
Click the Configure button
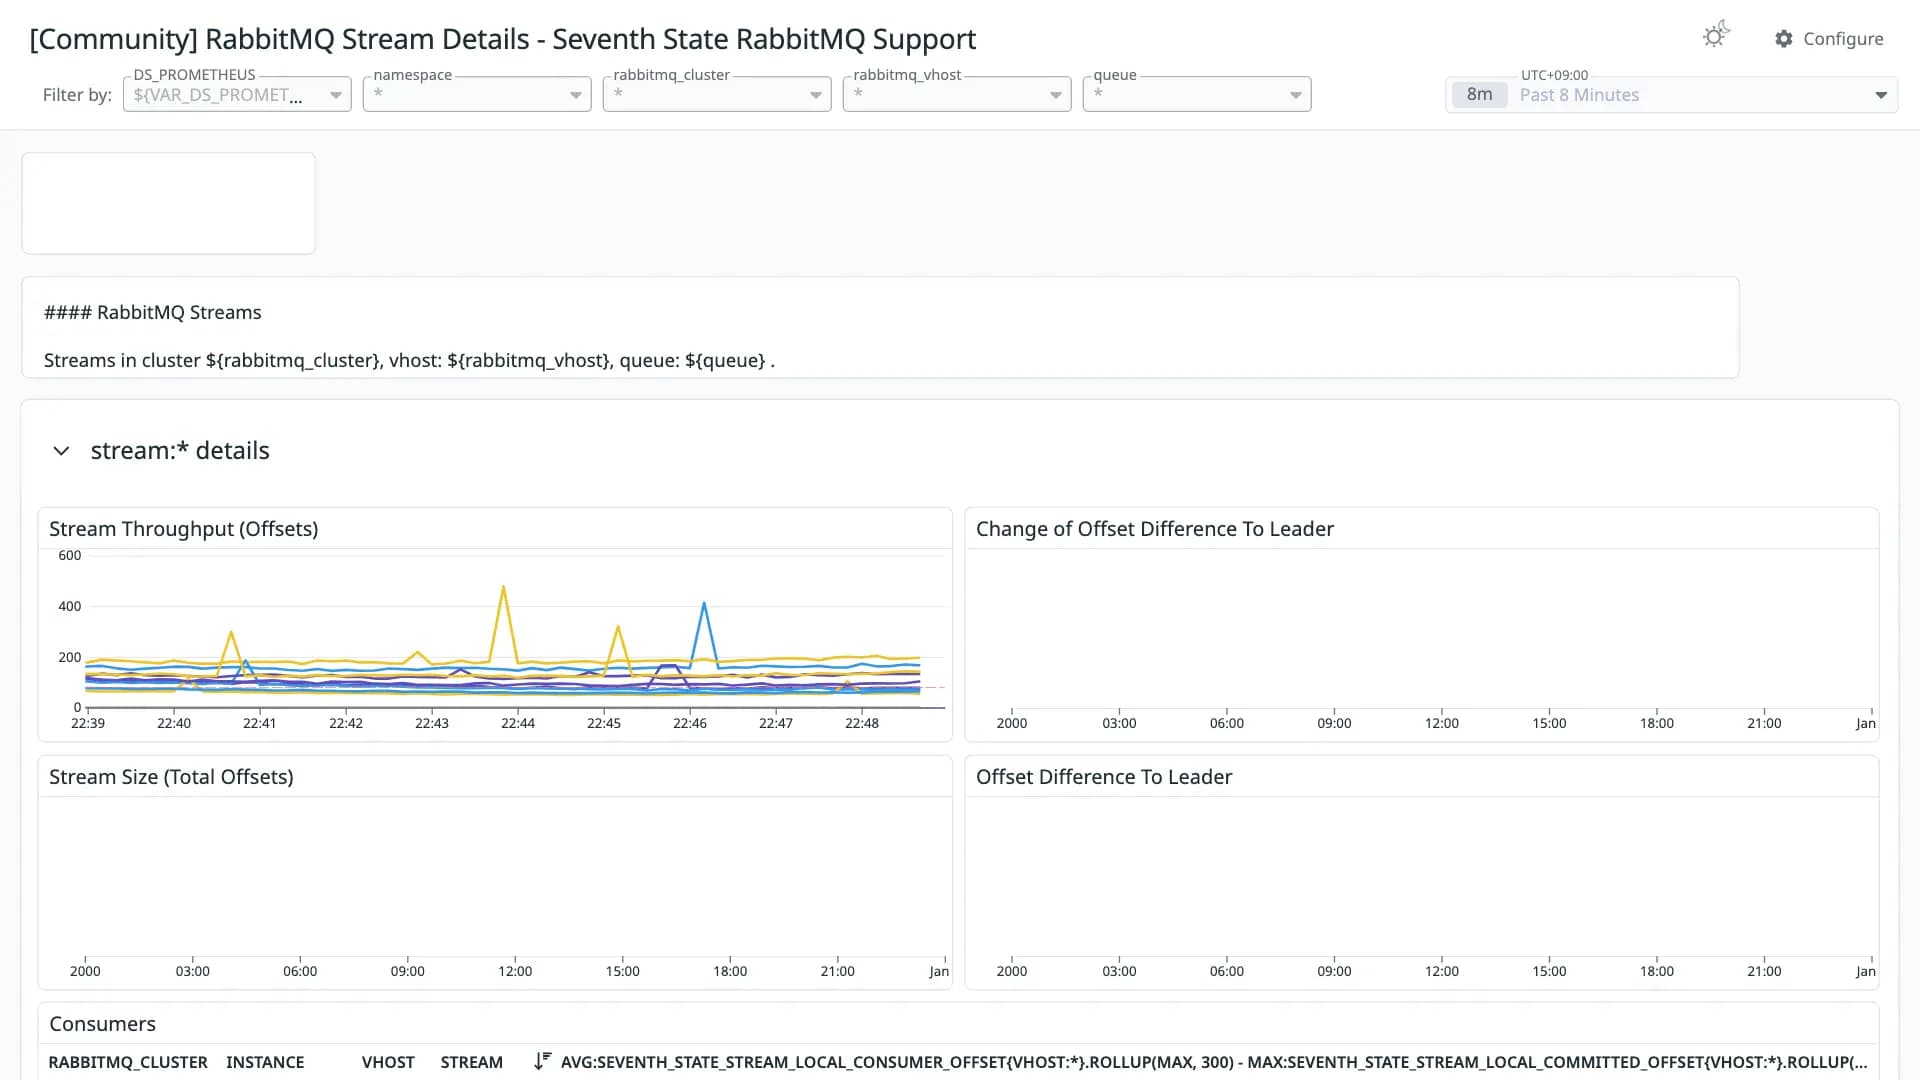click(1829, 39)
